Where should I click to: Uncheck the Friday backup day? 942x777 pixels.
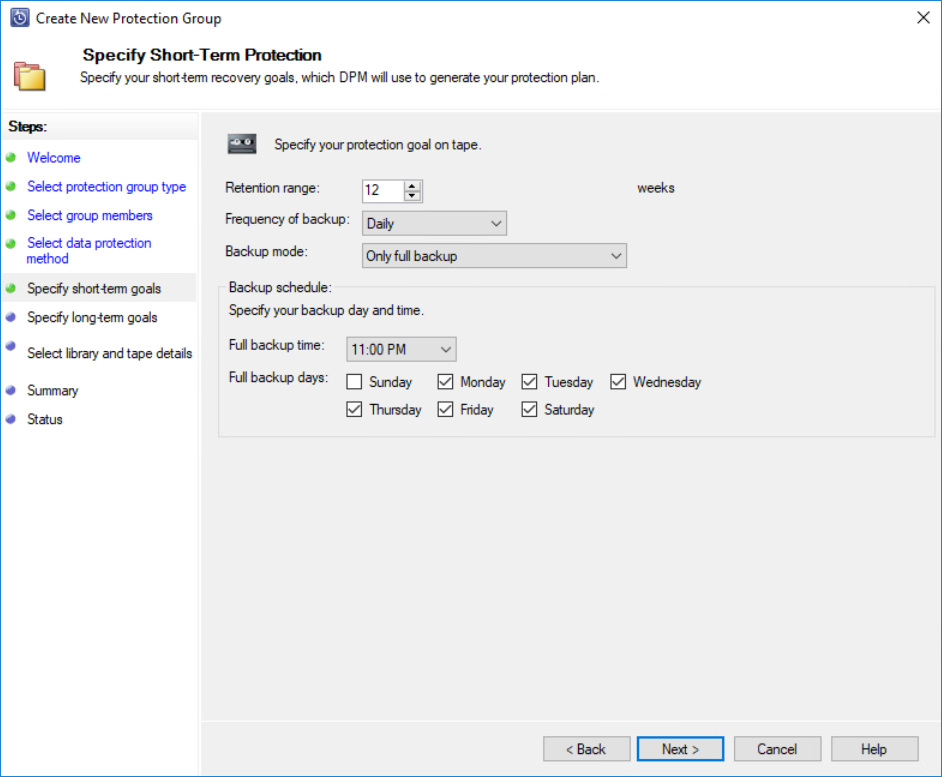[x=445, y=409]
